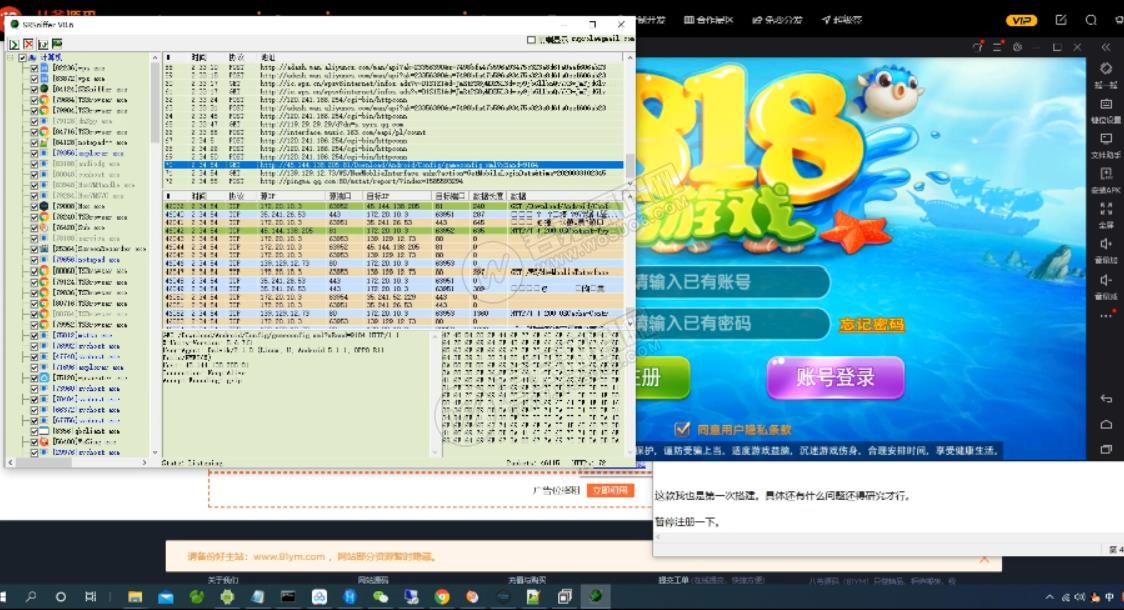Screen dimensions: 1124x610
Task: Click emulator recent apps icon
Action: pyautogui.click(x=1106, y=449)
